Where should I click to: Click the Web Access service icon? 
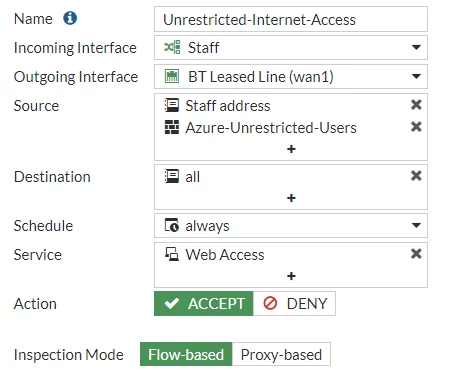[172, 254]
